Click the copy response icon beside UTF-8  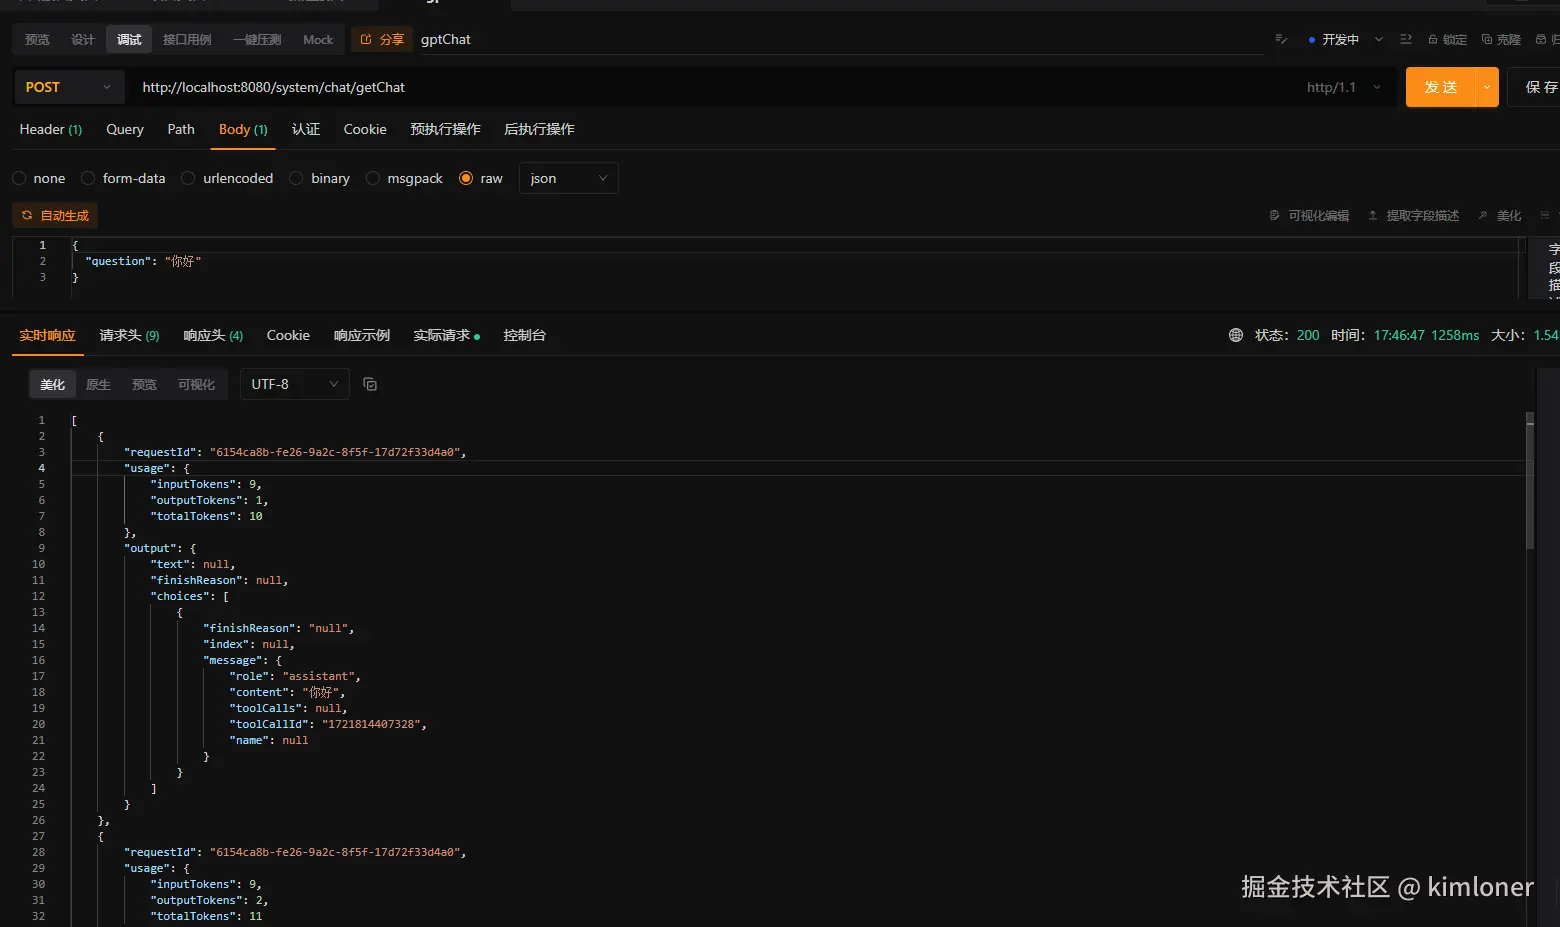pyautogui.click(x=370, y=384)
